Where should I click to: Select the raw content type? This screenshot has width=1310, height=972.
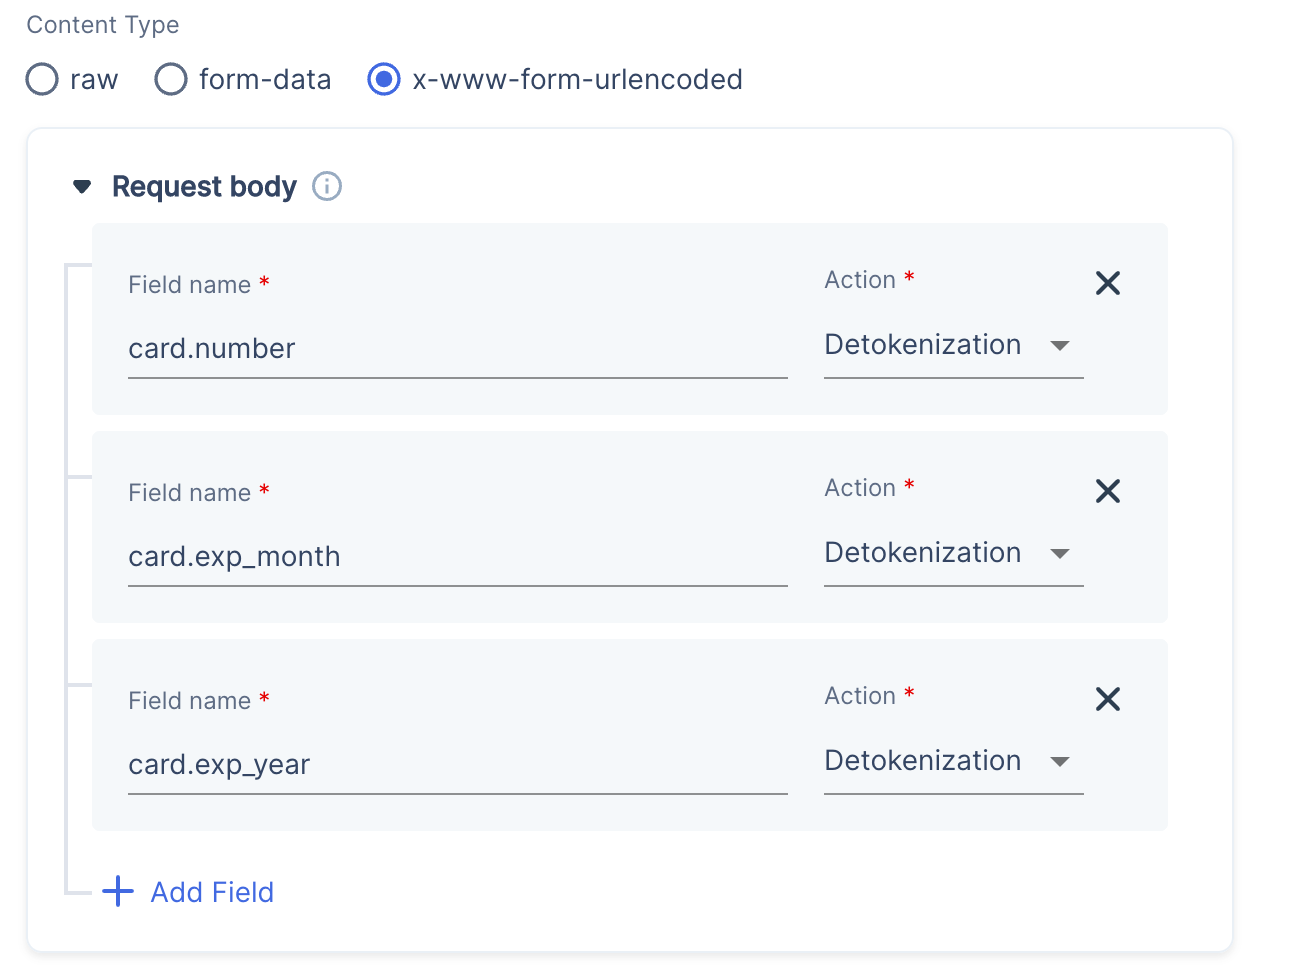(41, 79)
